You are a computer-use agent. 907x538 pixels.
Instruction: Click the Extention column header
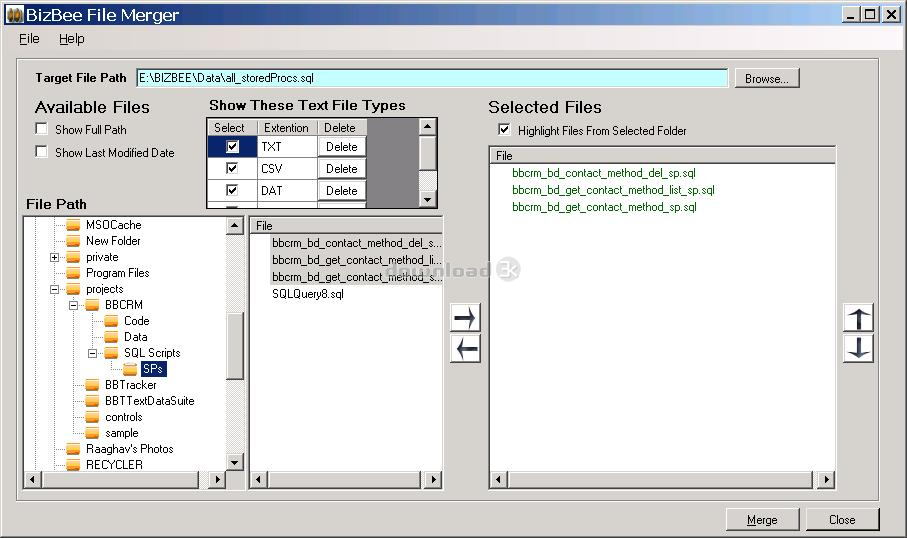pyautogui.click(x=287, y=128)
